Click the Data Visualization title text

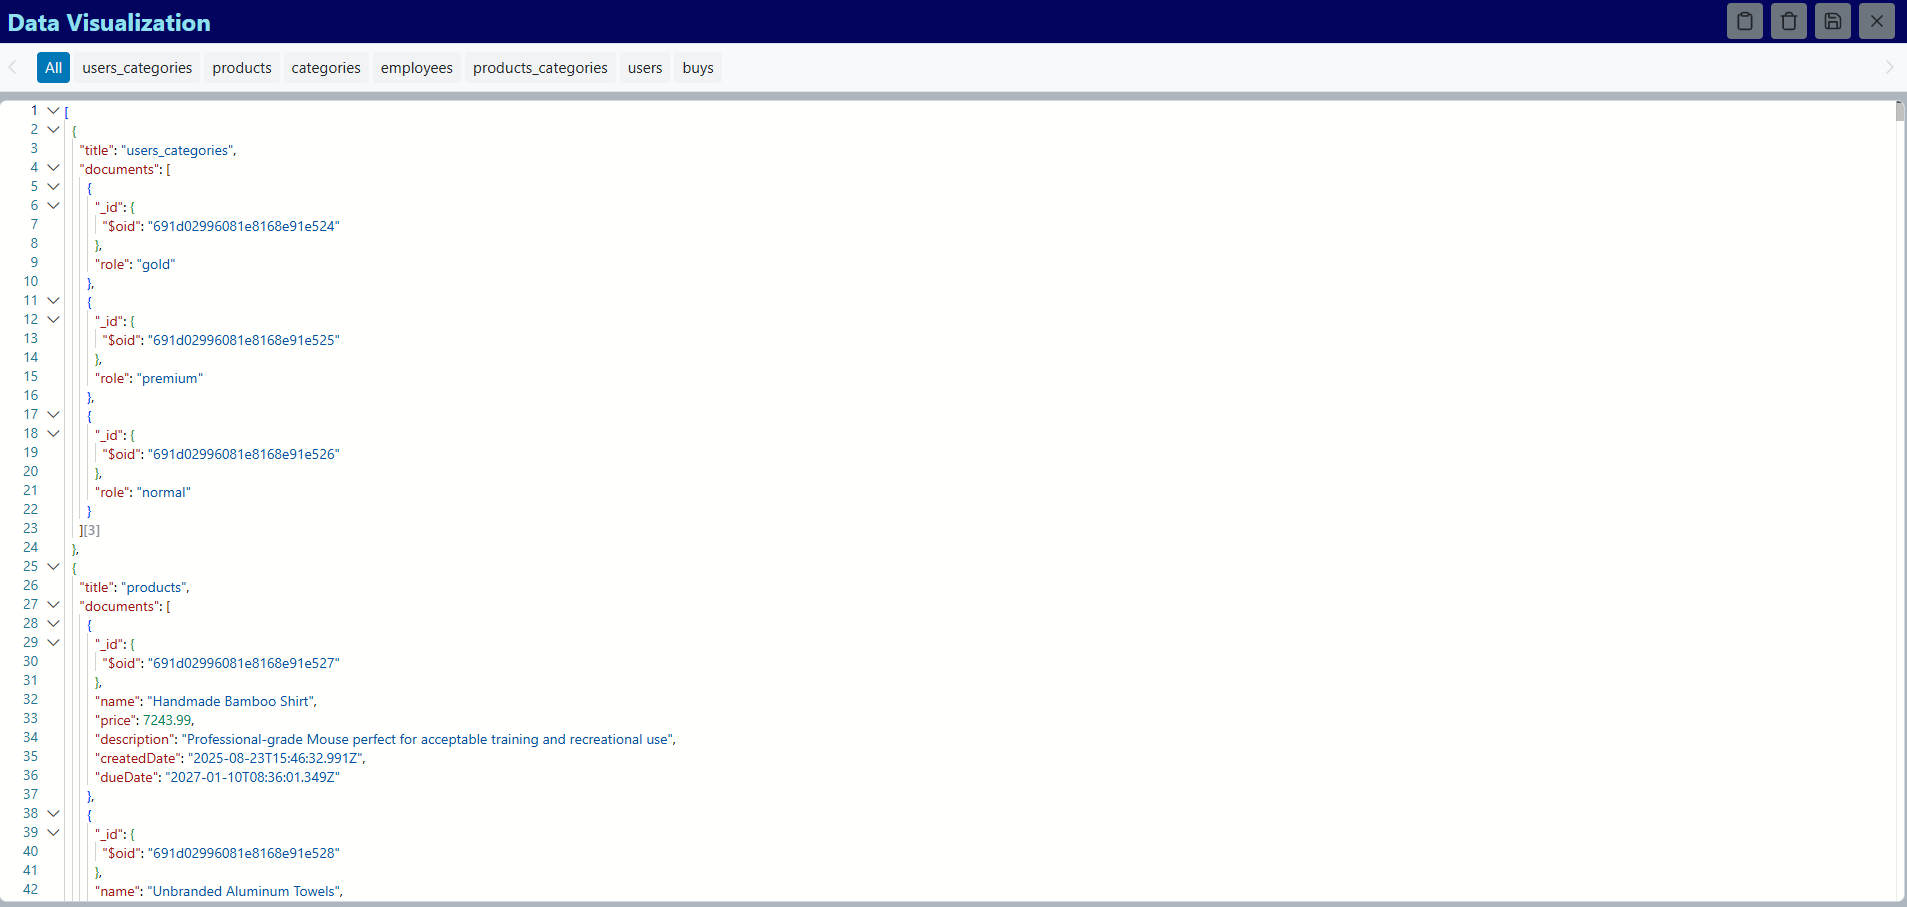click(109, 22)
